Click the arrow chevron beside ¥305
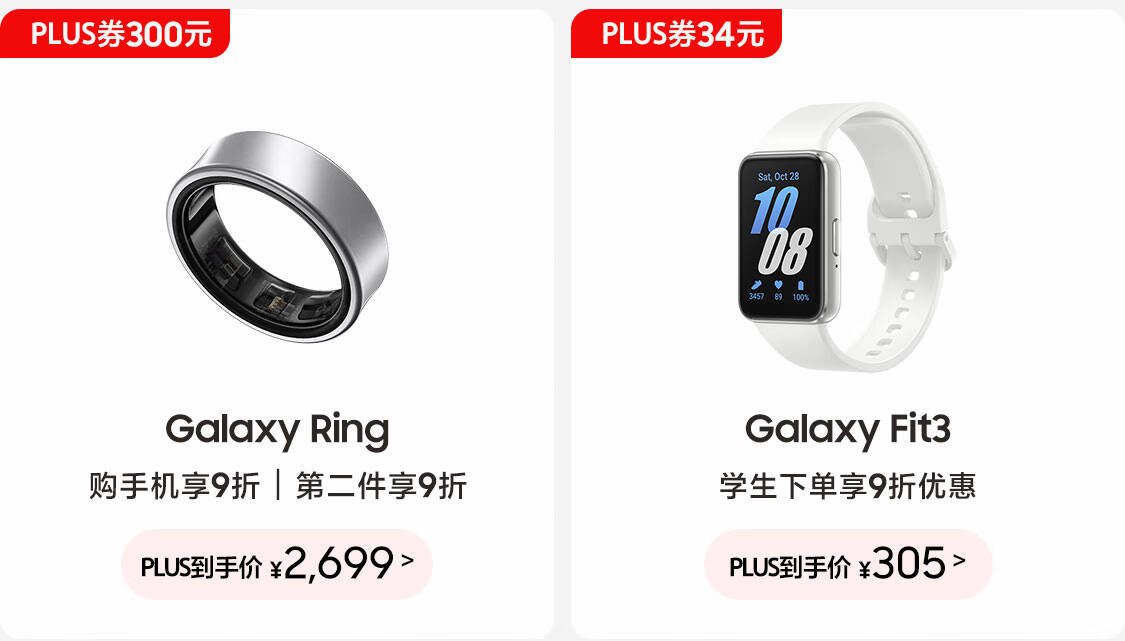The height and width of the screenshot is (641, 1125). 959,560
